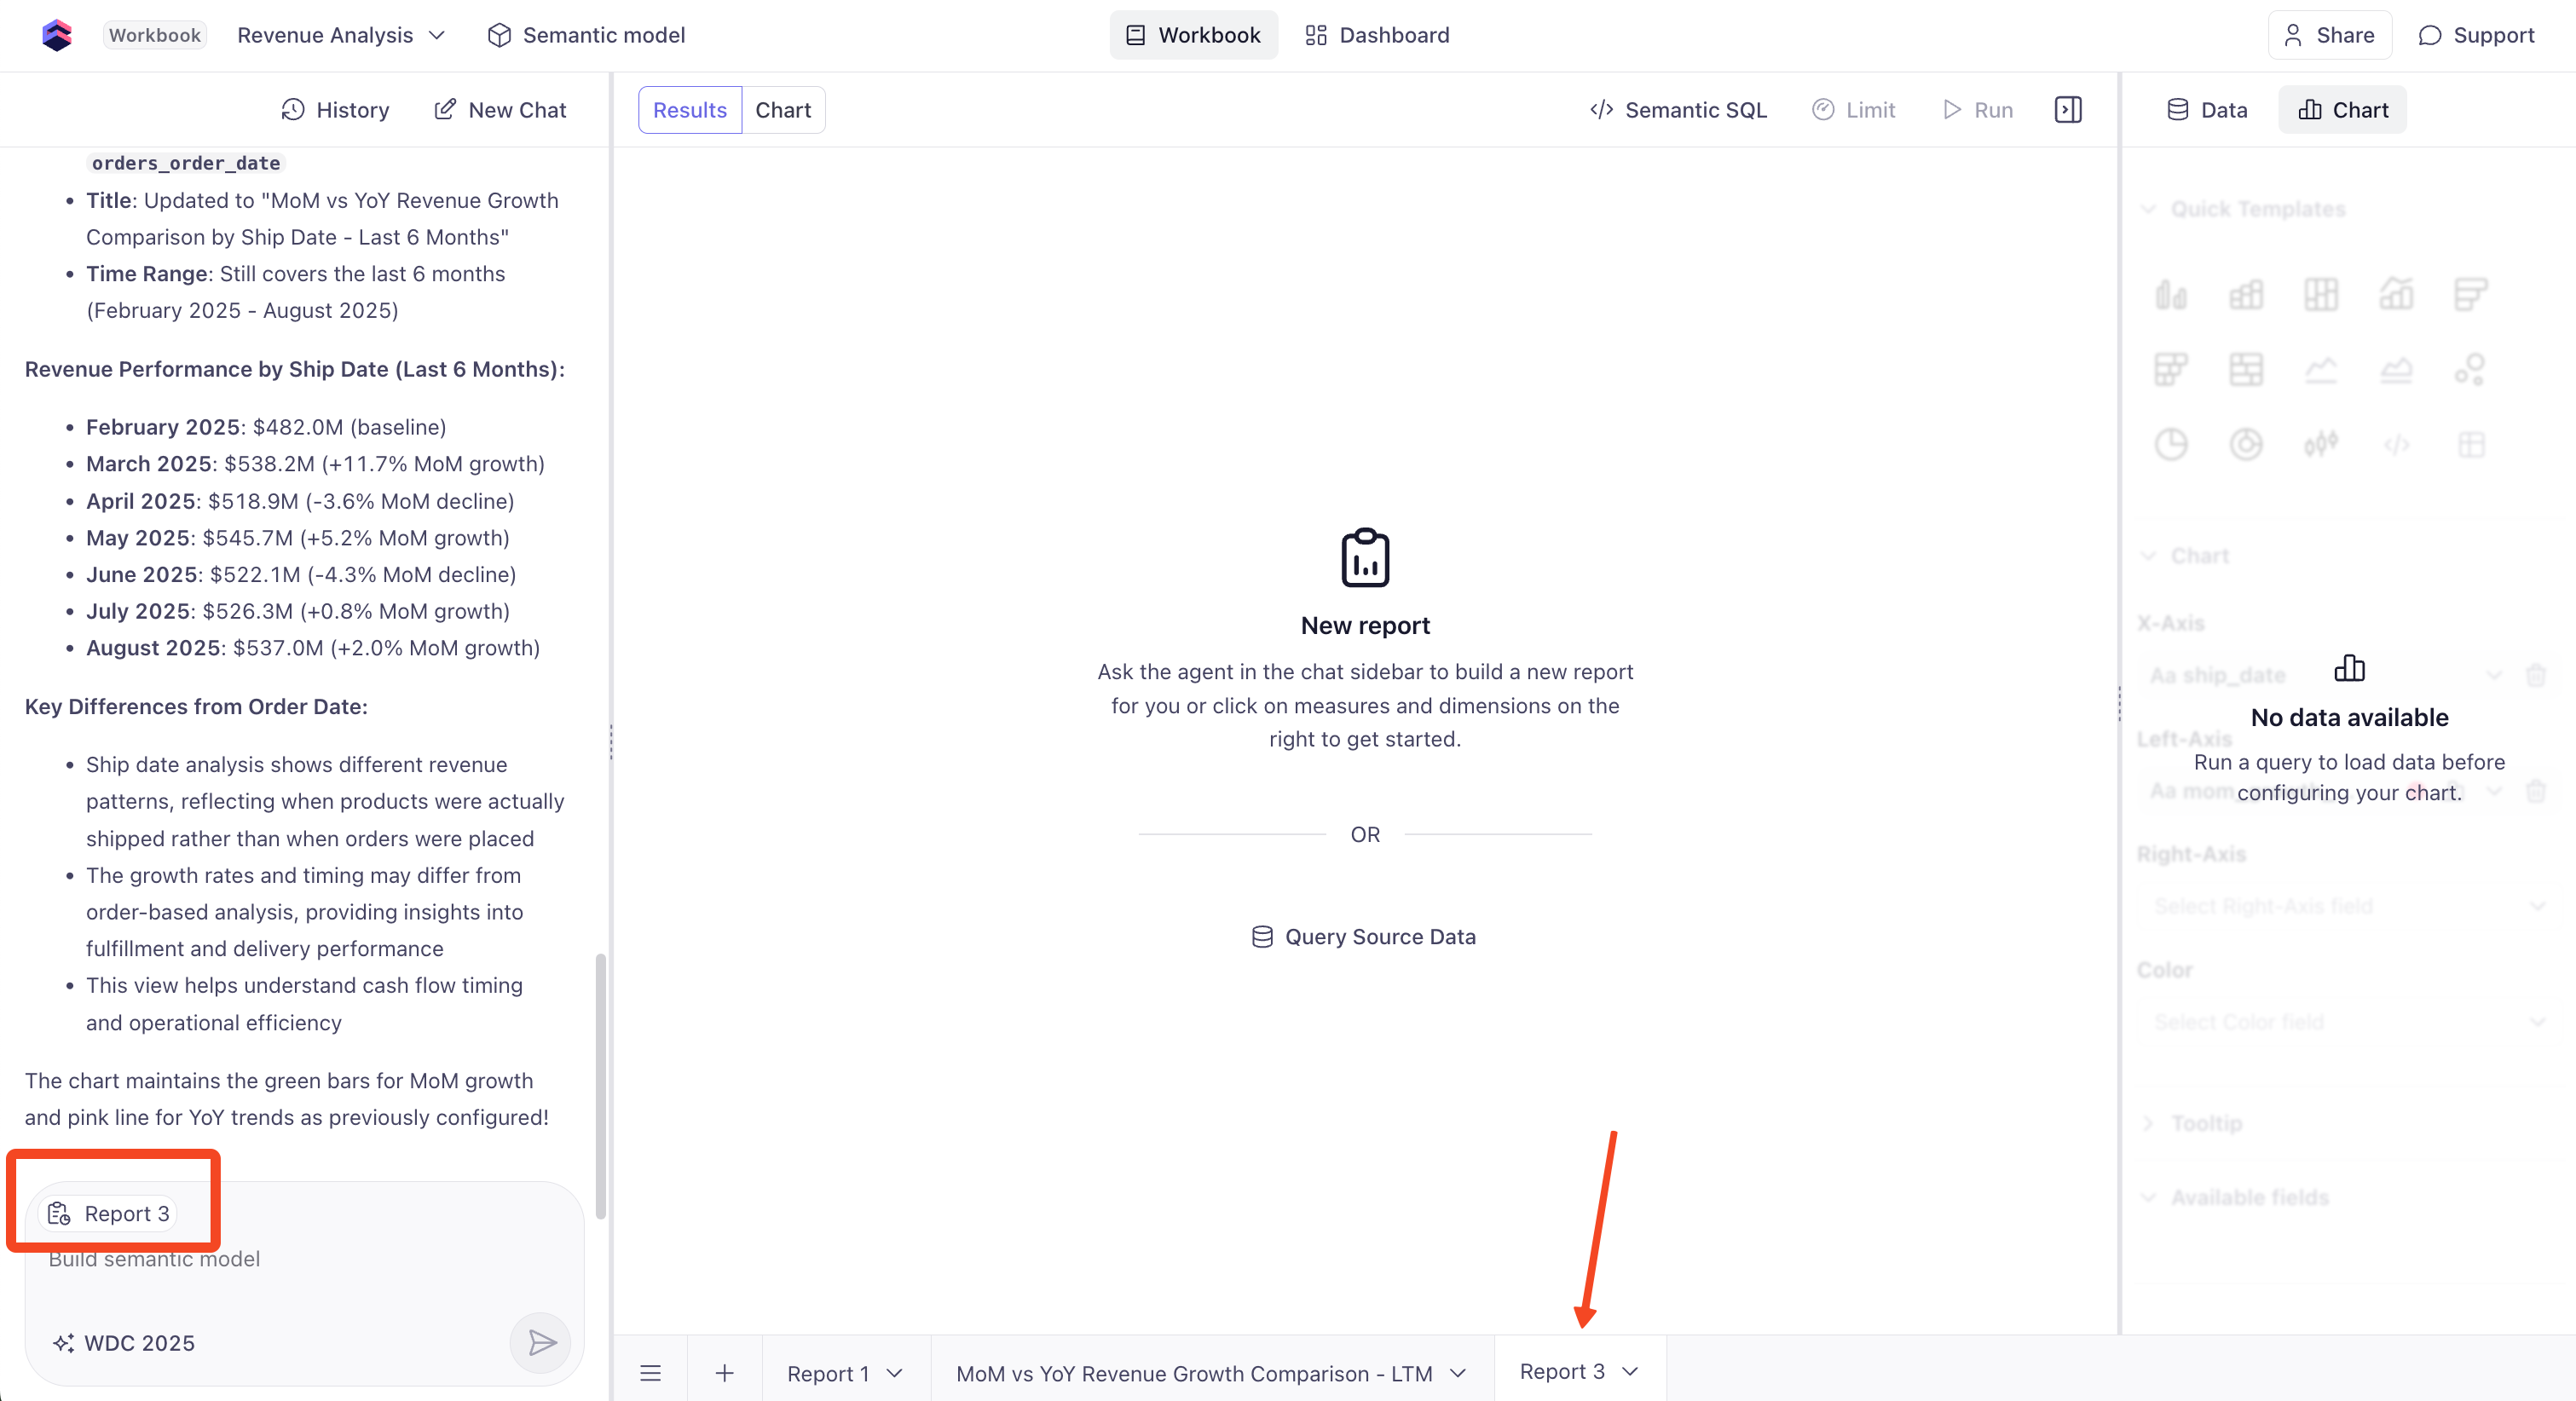
Task: Click the app logo in top-left
Action: tap(57, 35)
